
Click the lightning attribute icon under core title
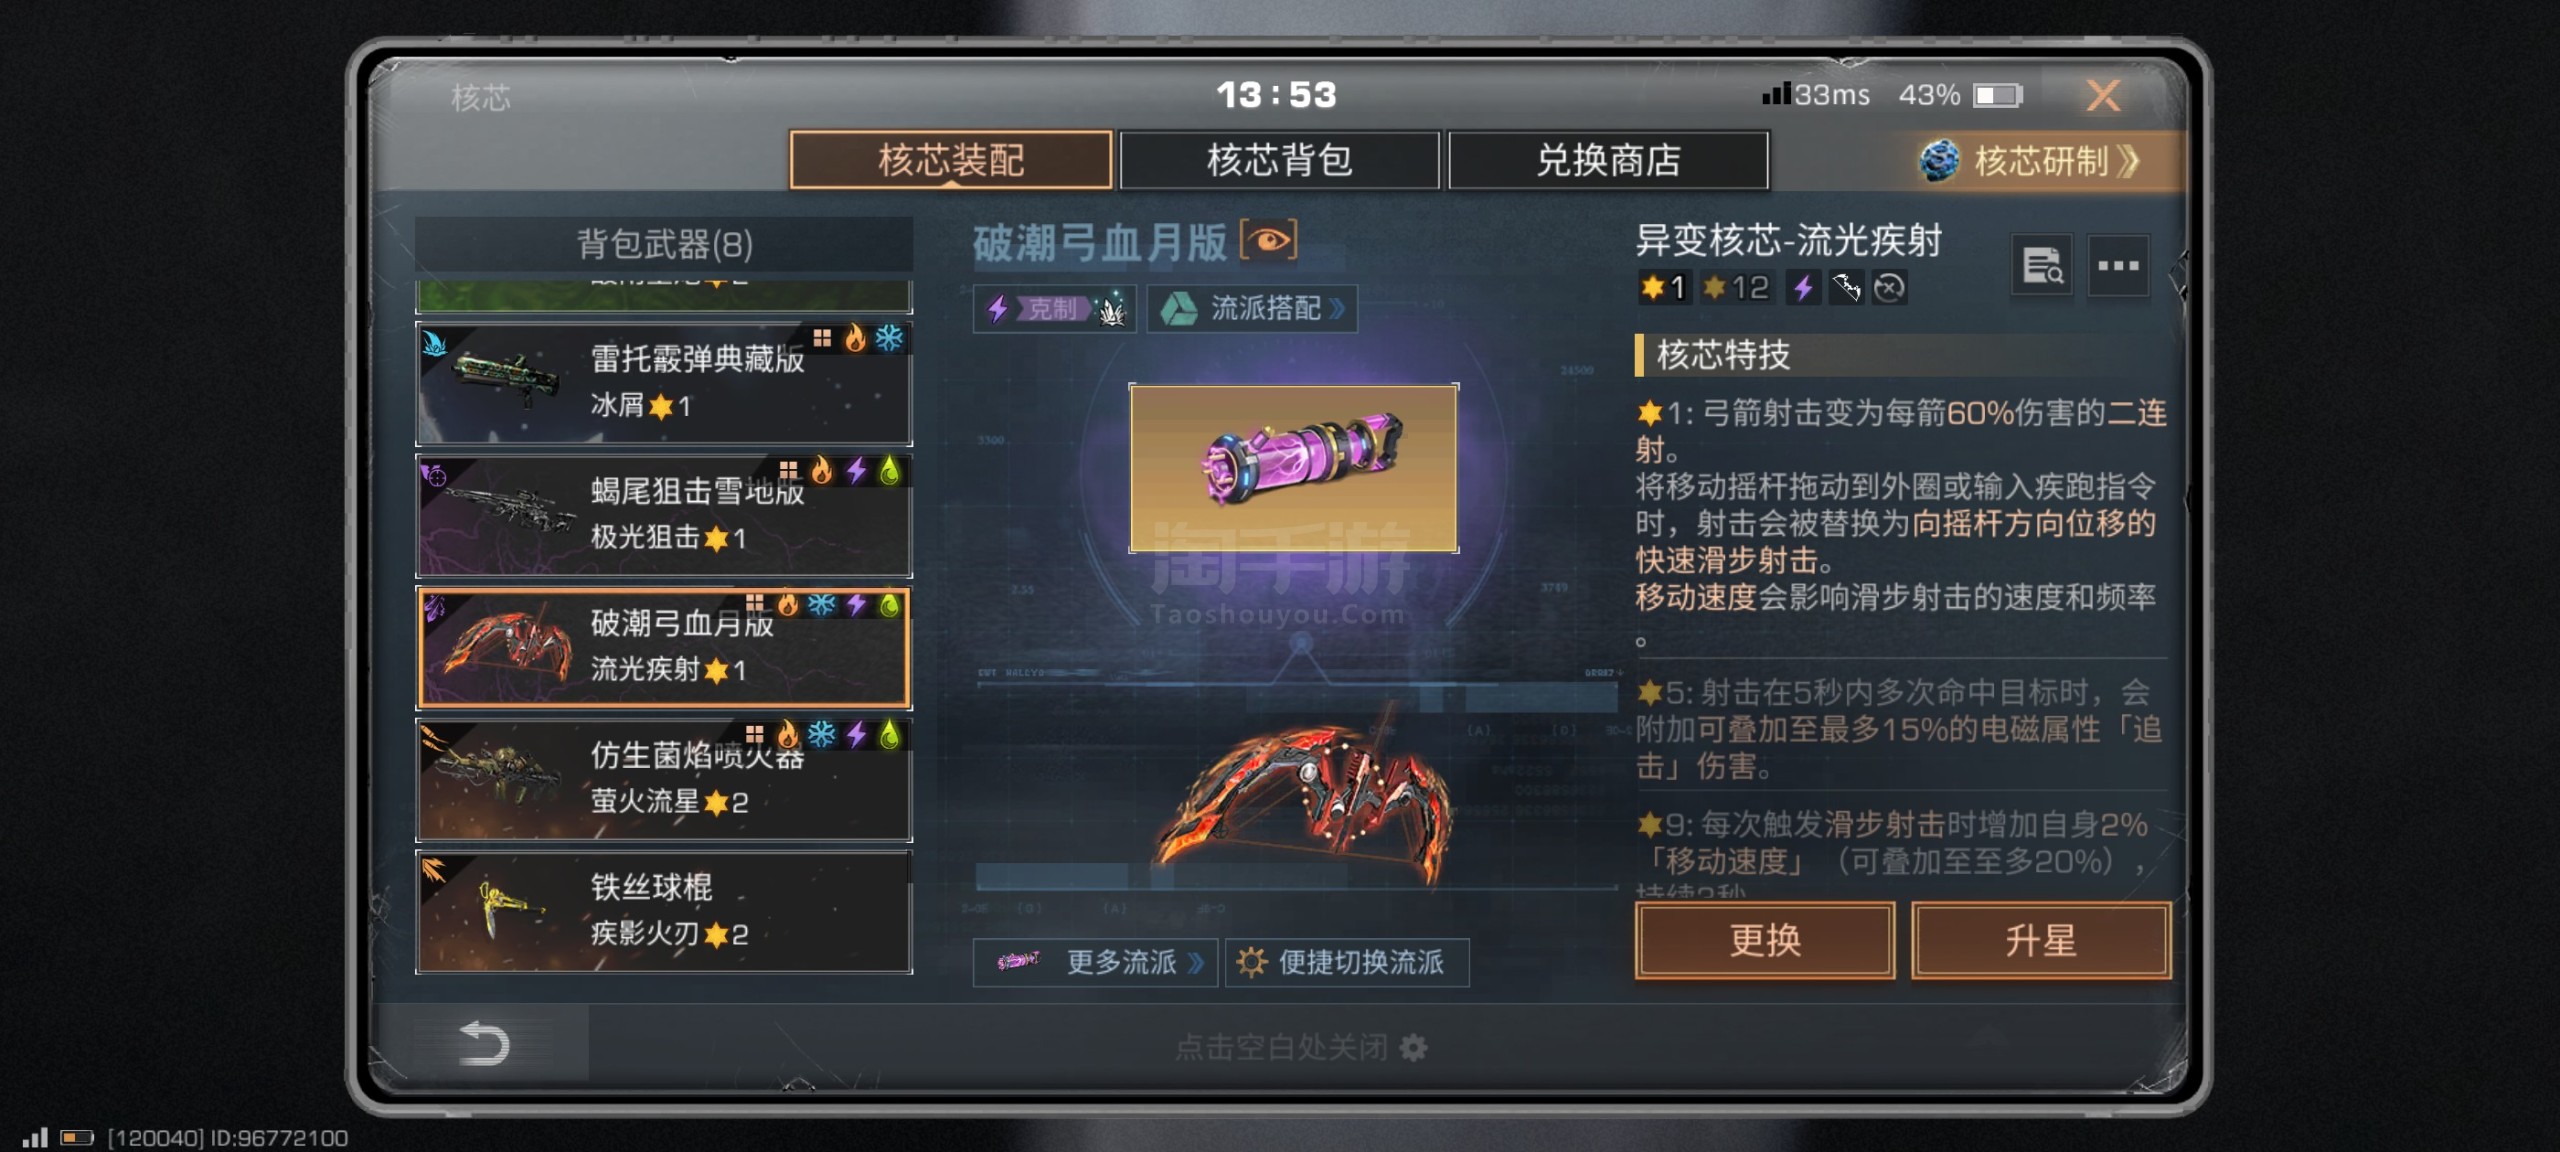click(1802, 288)
